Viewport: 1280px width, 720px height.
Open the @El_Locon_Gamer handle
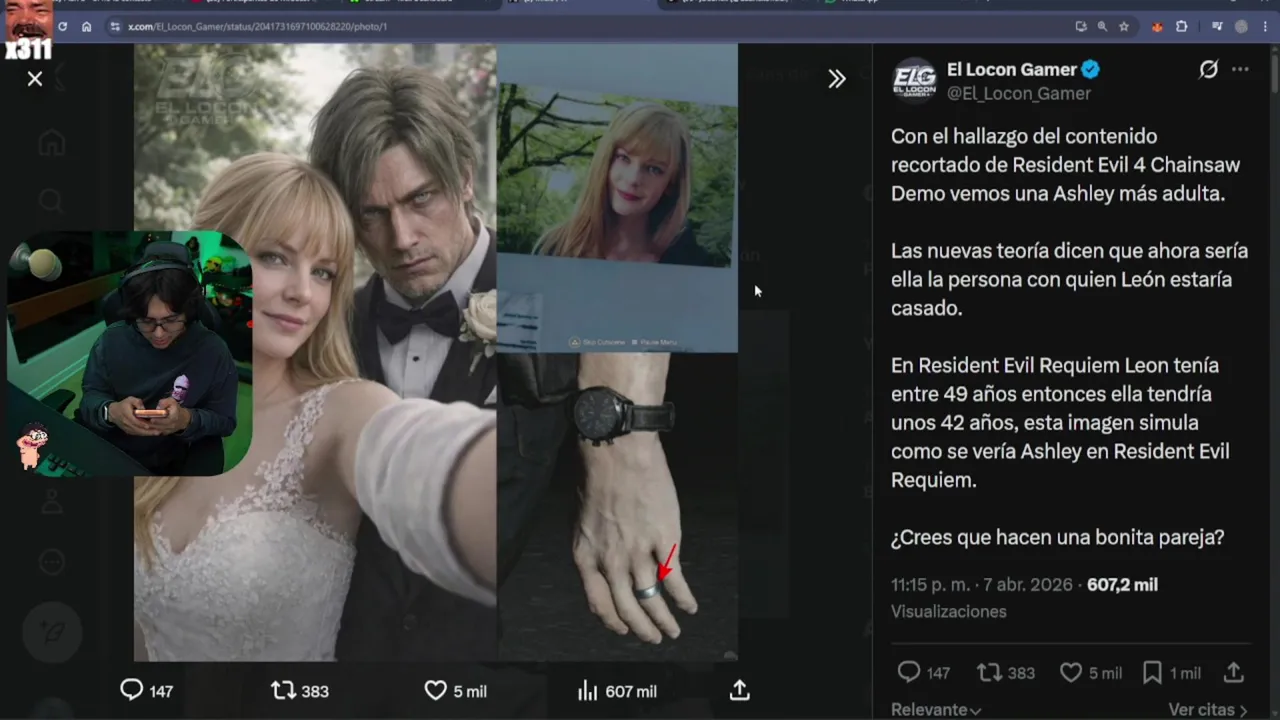(1019, 93)
